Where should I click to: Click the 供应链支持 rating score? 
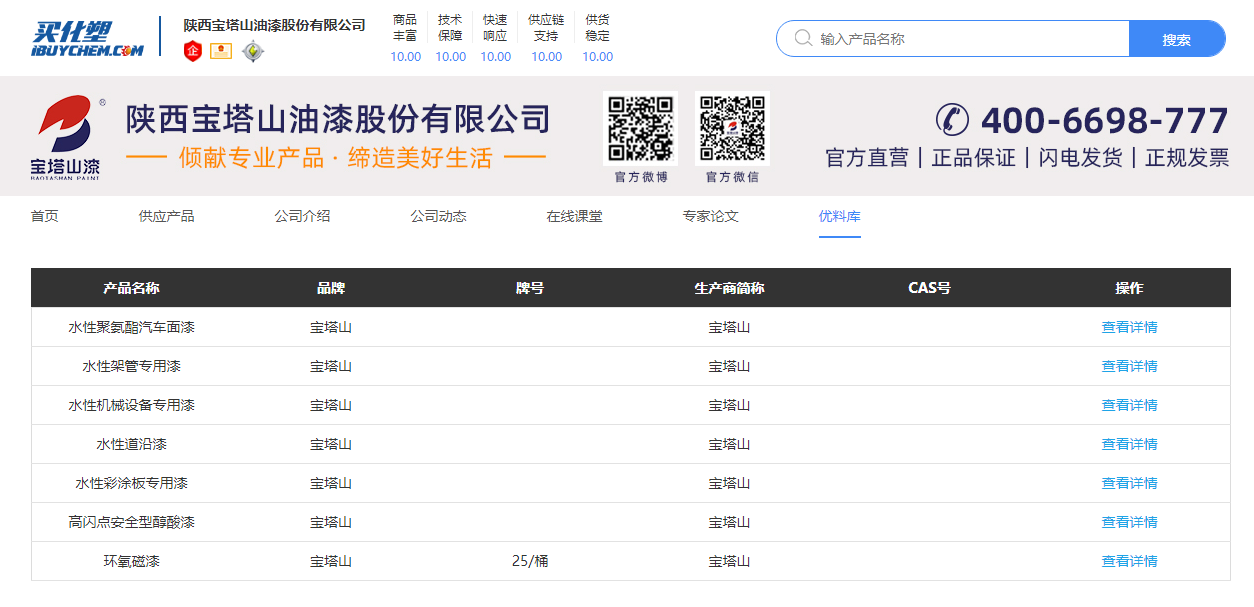point(547,57)
